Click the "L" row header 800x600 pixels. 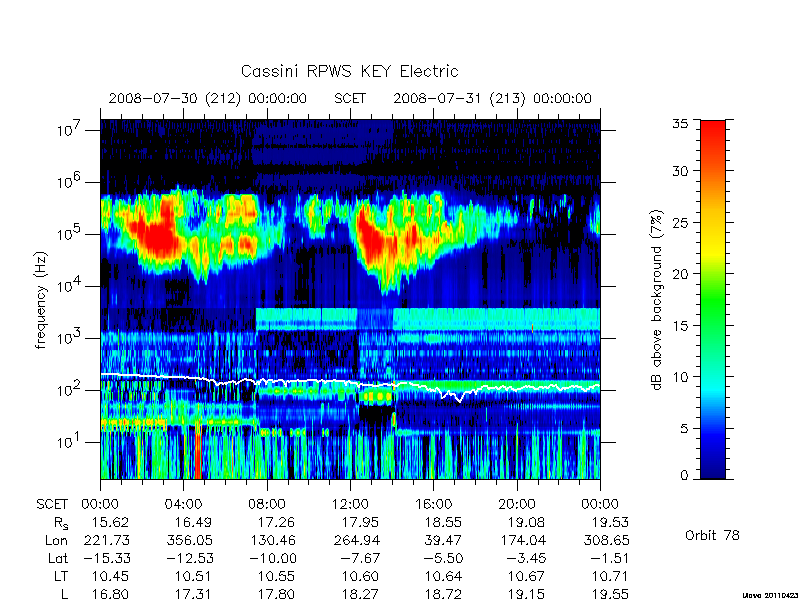(65, 594)
